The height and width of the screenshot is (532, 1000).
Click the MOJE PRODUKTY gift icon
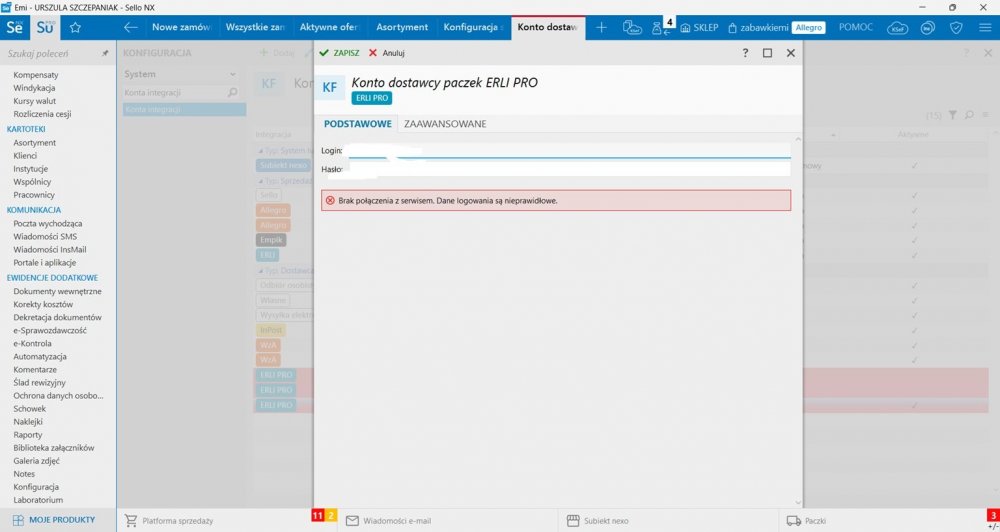[x=18, y=520]
